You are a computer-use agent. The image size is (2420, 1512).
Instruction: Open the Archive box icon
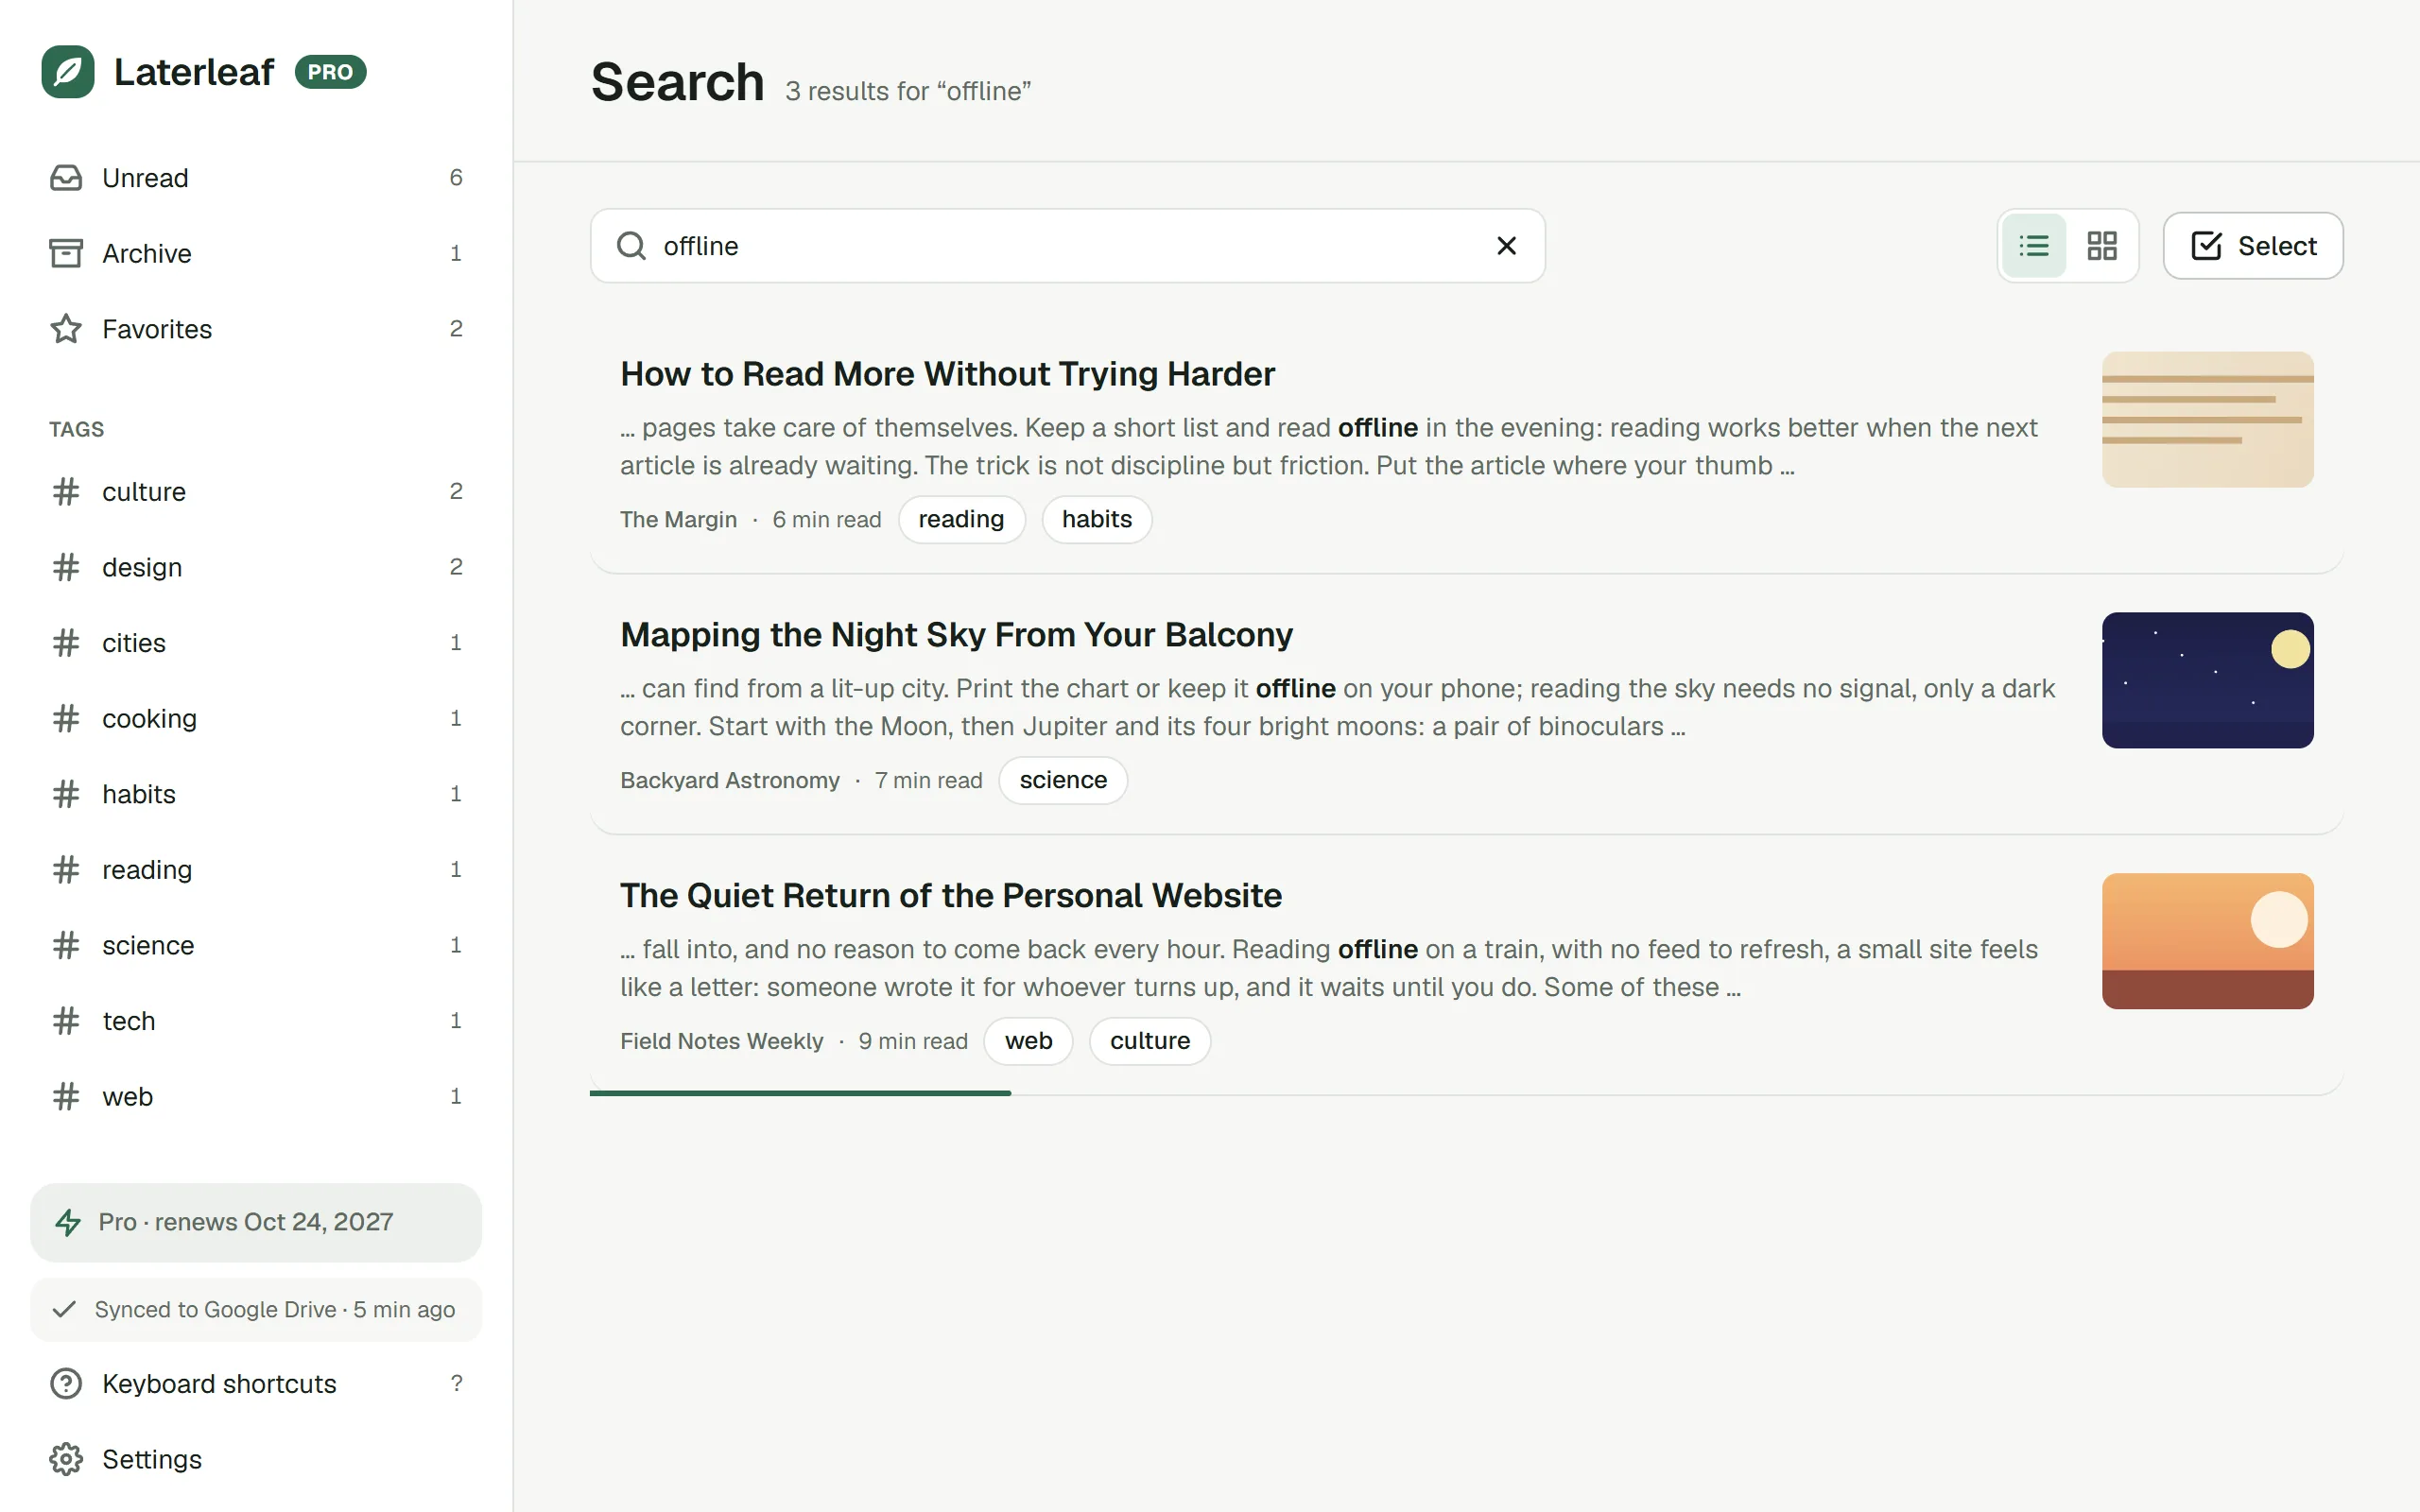[66, 253]
